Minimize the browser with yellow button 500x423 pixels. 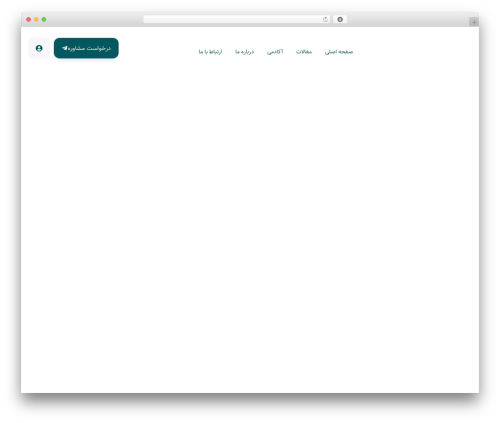point(36,19)
